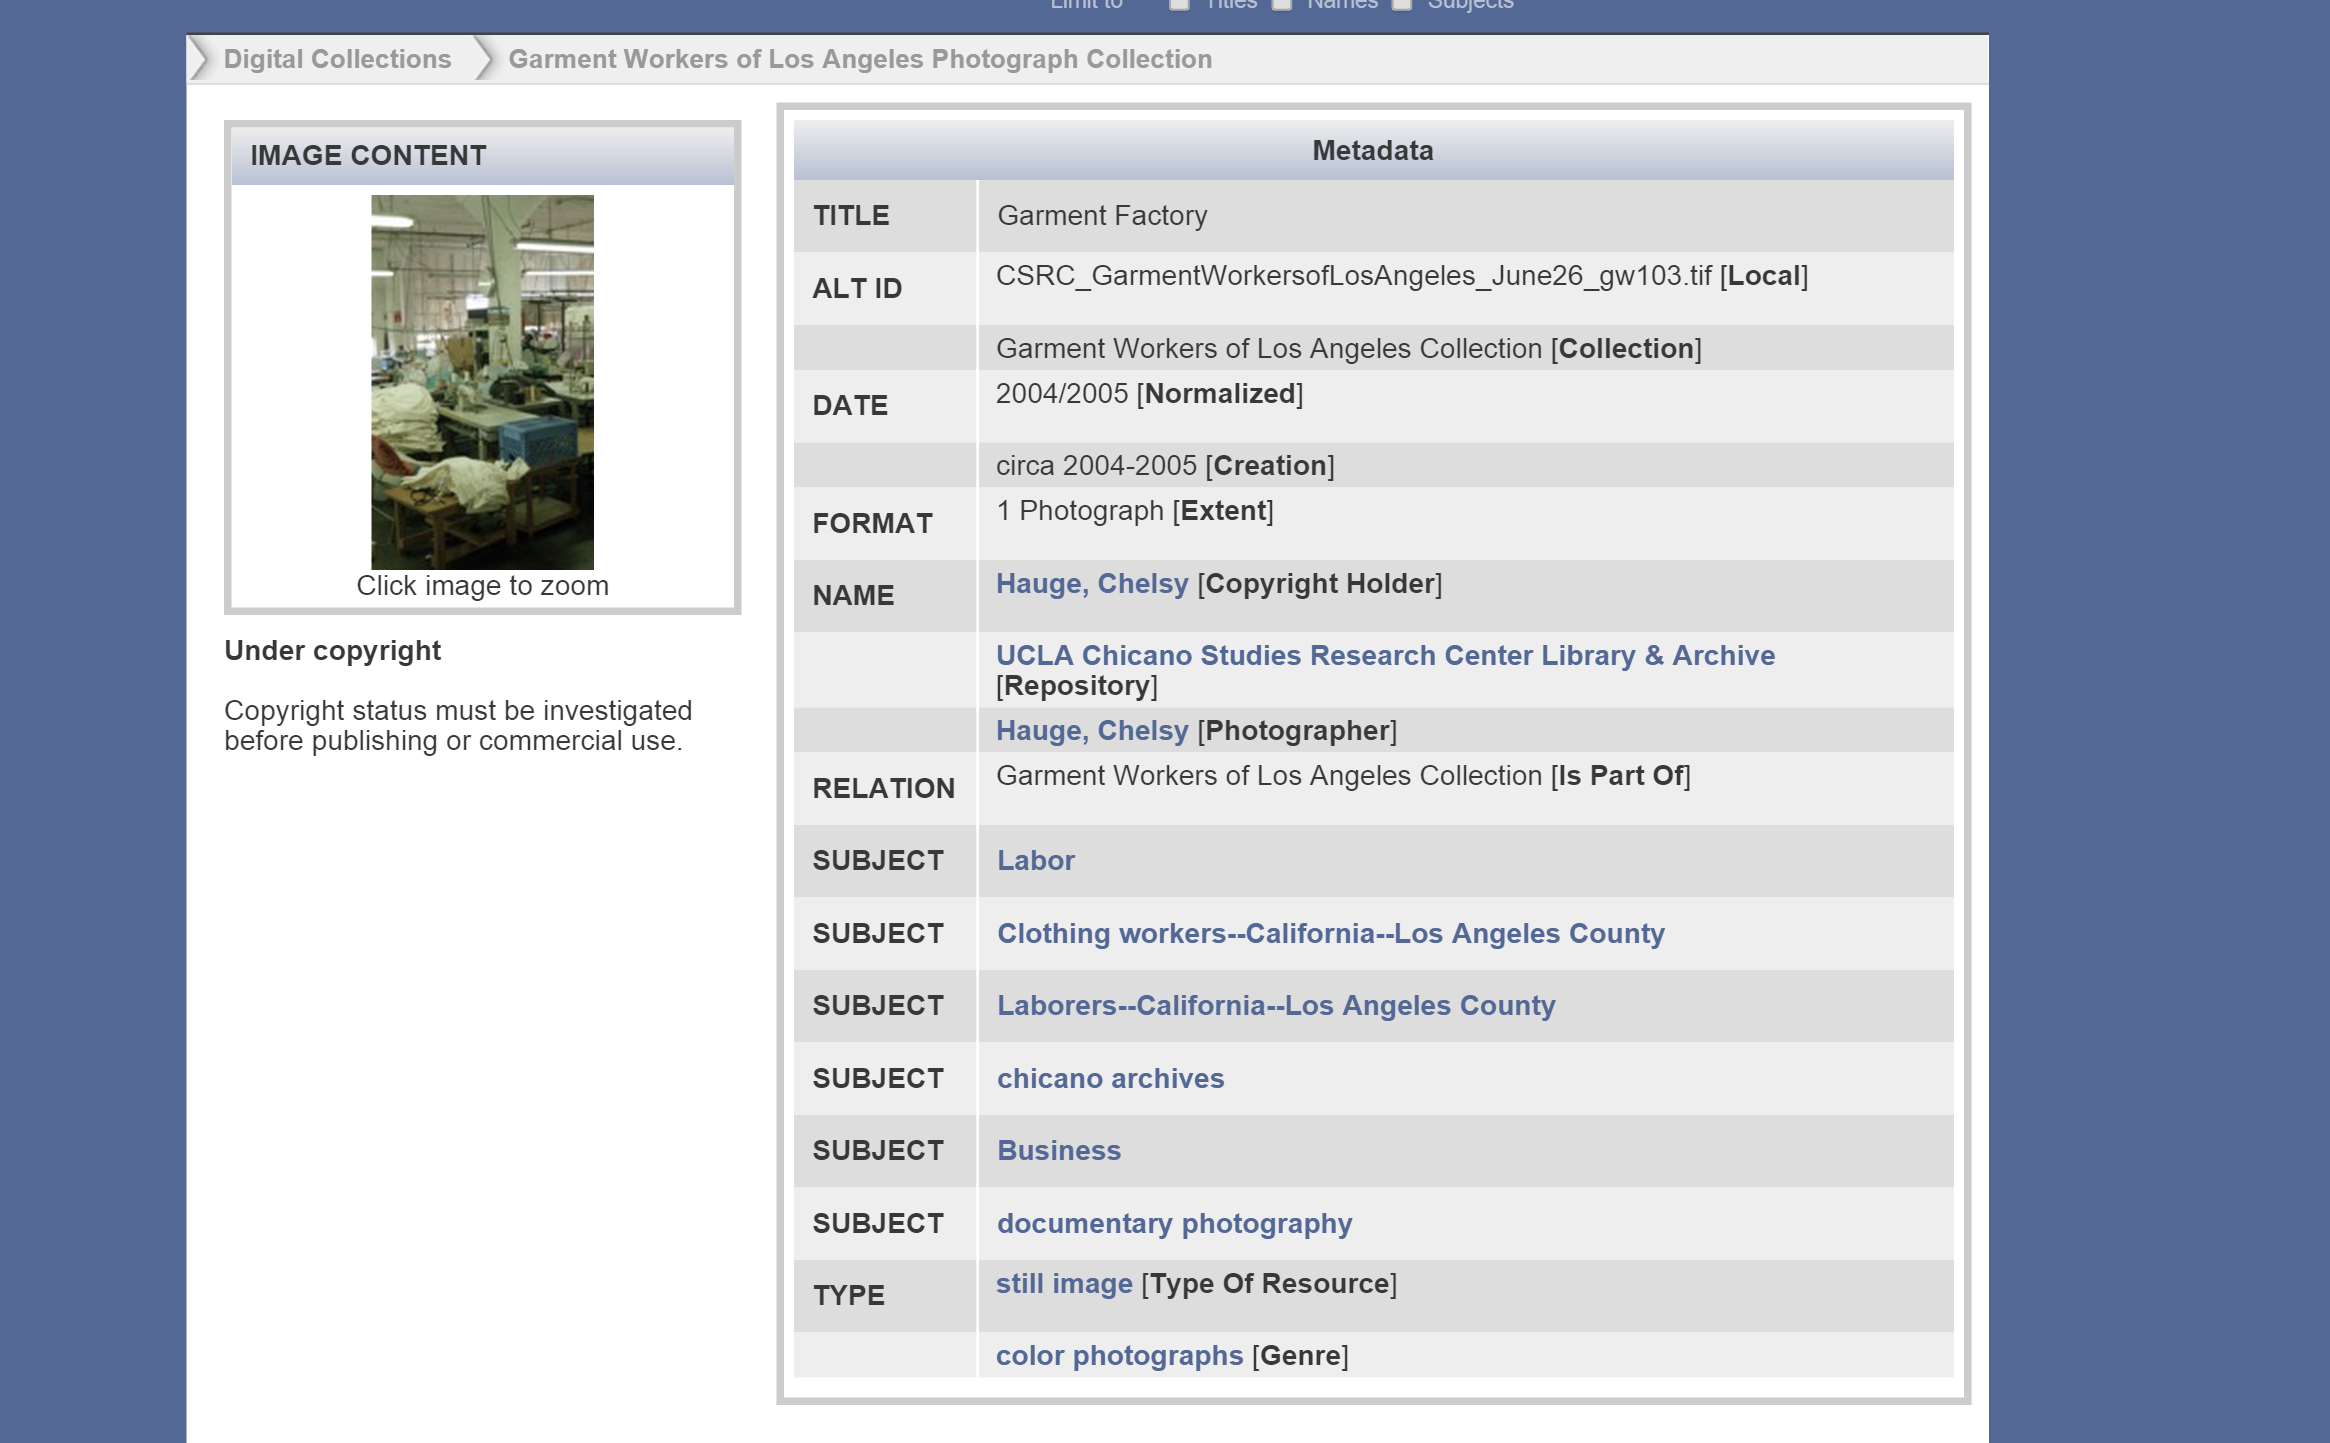Click the Click image to zoom caption
Image resolution: width=2330 pixels, height=1443 pixels.
(482, 586)
